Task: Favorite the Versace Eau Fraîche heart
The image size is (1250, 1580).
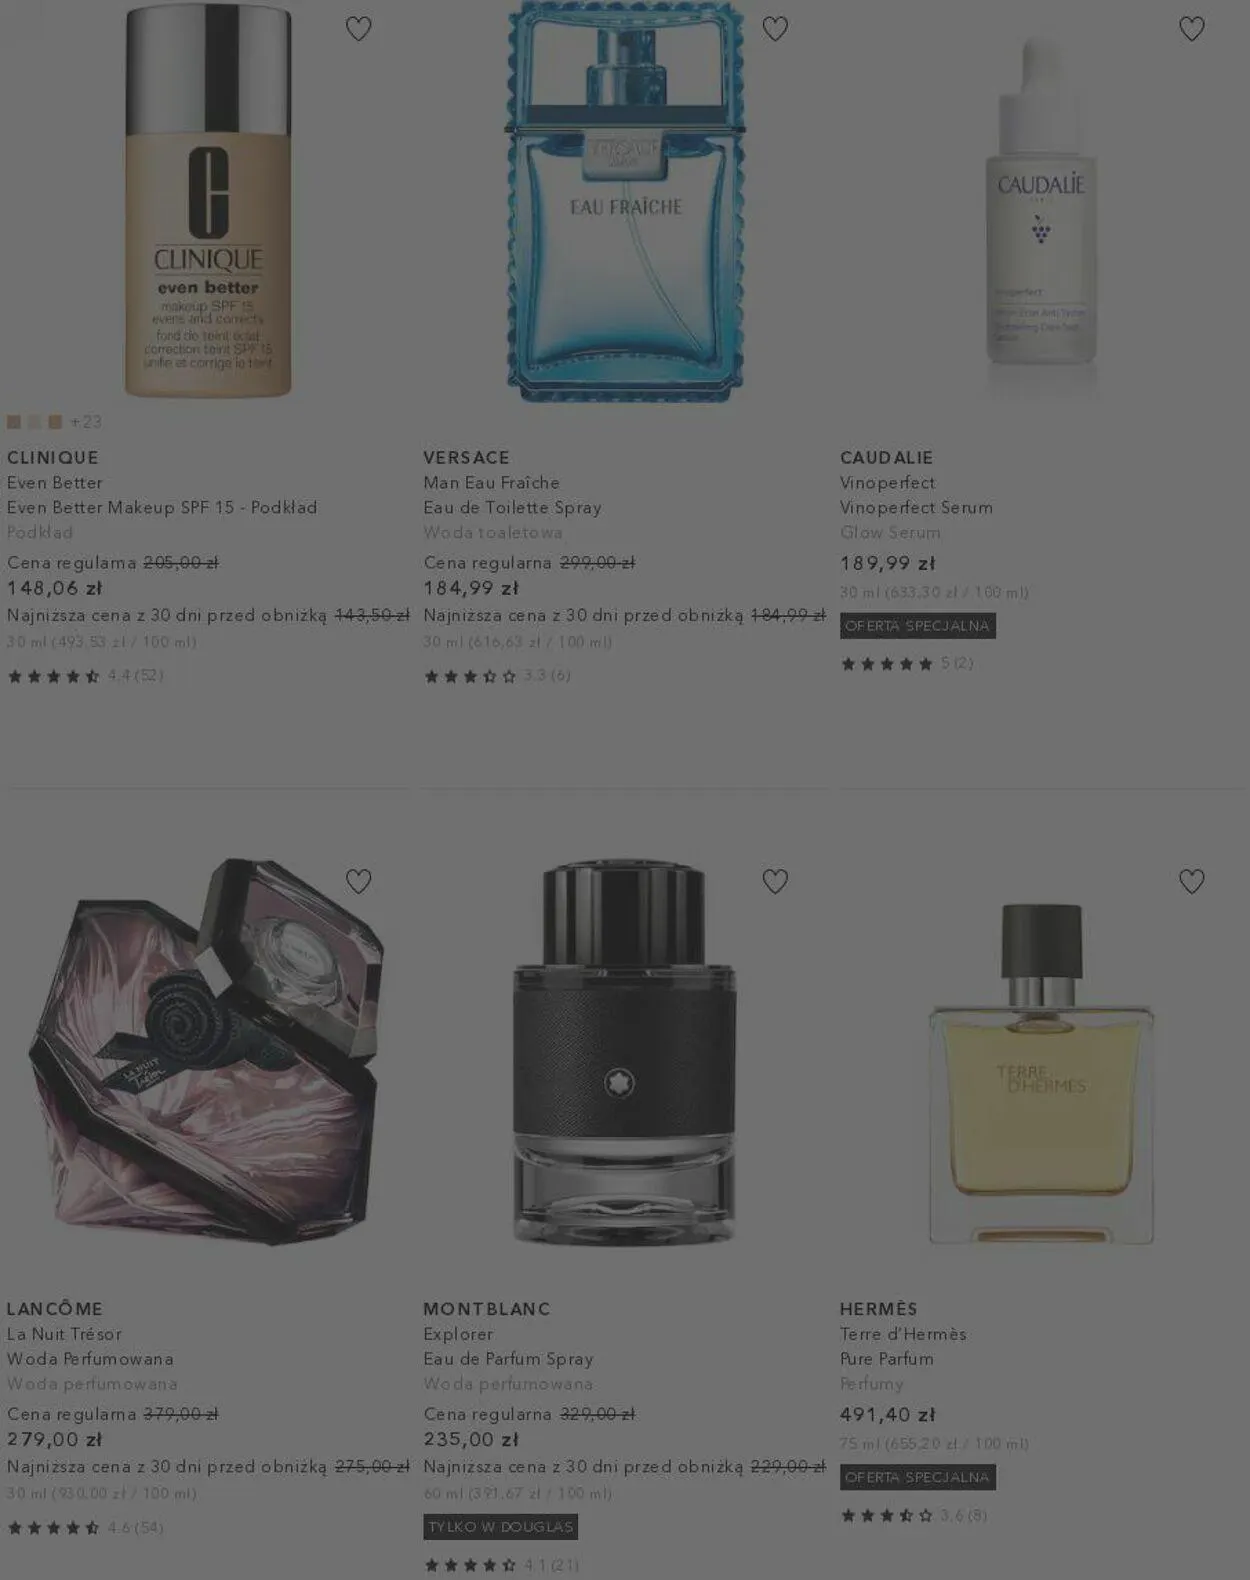Action: pyautogui.click(x=775, y=29)
